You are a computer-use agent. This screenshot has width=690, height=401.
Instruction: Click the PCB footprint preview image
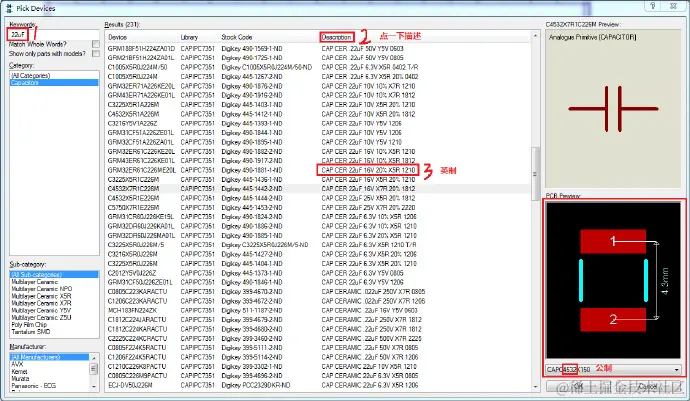tap(613, 280)
